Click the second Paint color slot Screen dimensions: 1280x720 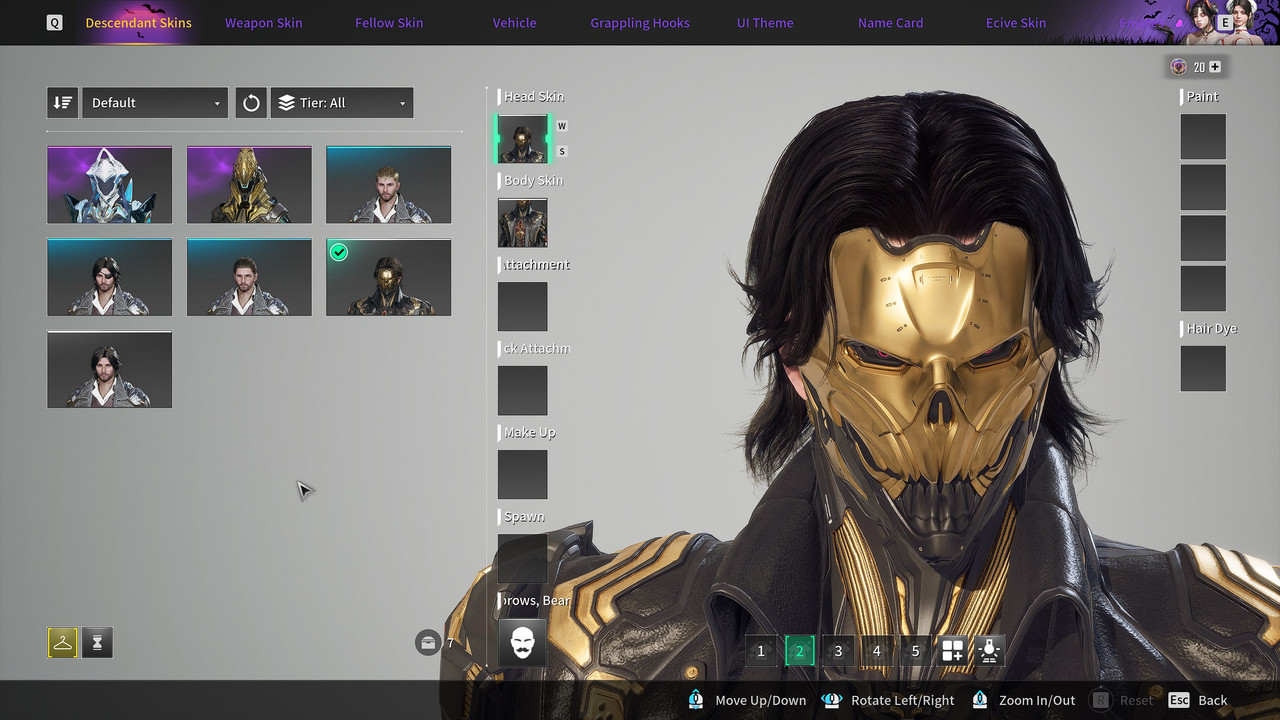click(1203, 187)
